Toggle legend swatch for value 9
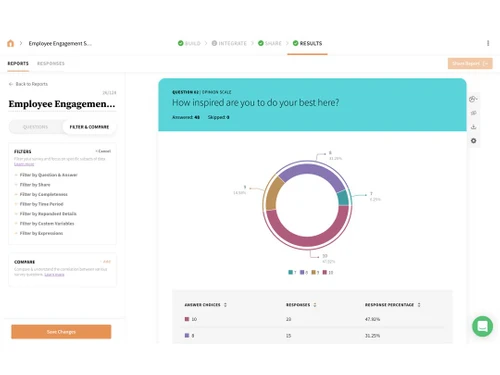500x375 pixels. point(313,272)
